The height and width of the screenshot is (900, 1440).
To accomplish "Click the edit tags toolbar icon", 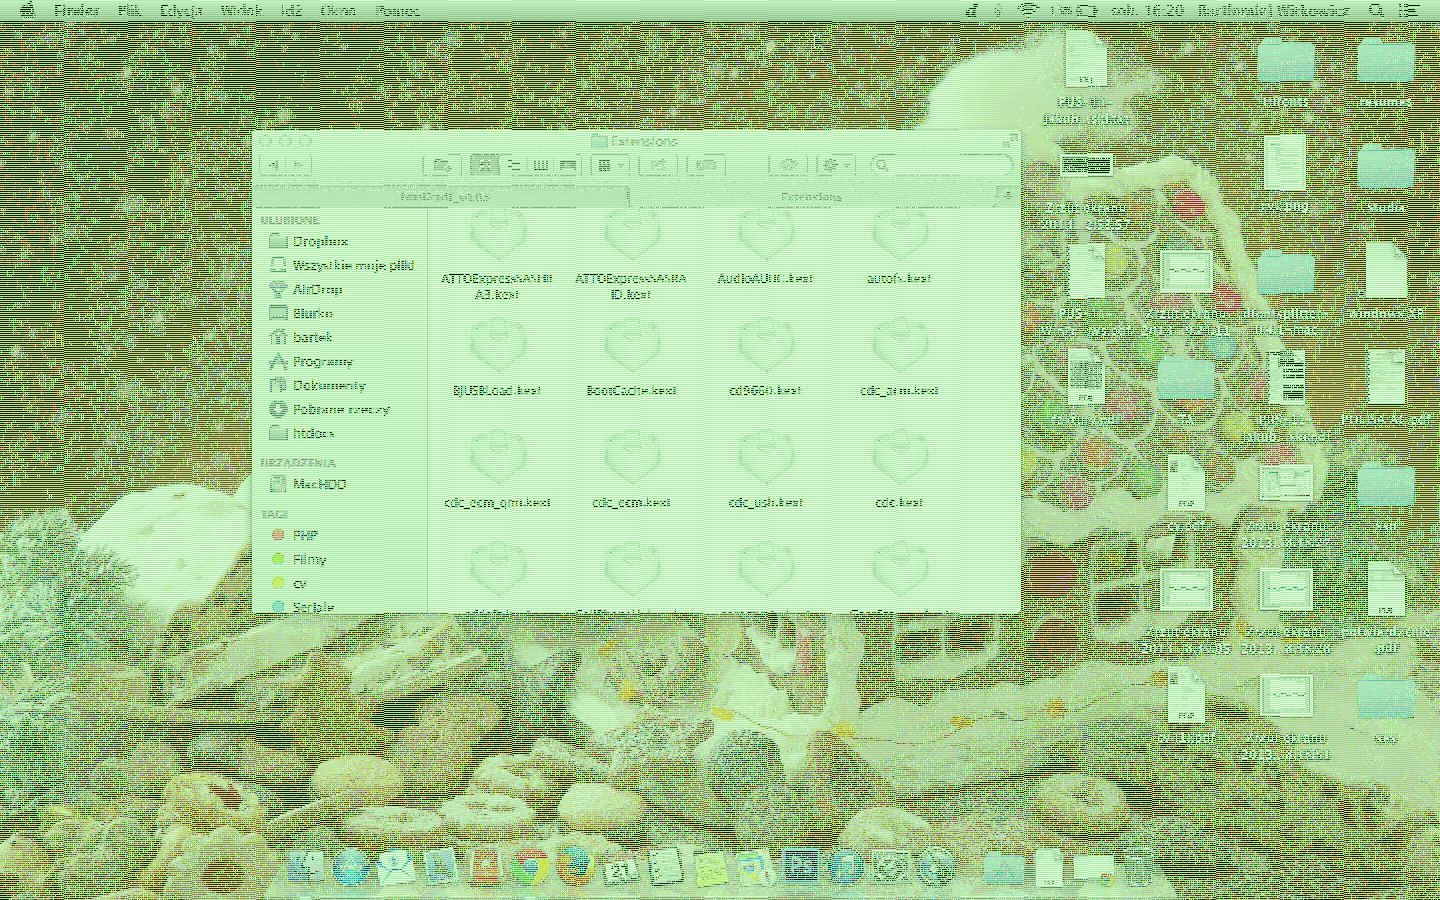I will point(708,165).
